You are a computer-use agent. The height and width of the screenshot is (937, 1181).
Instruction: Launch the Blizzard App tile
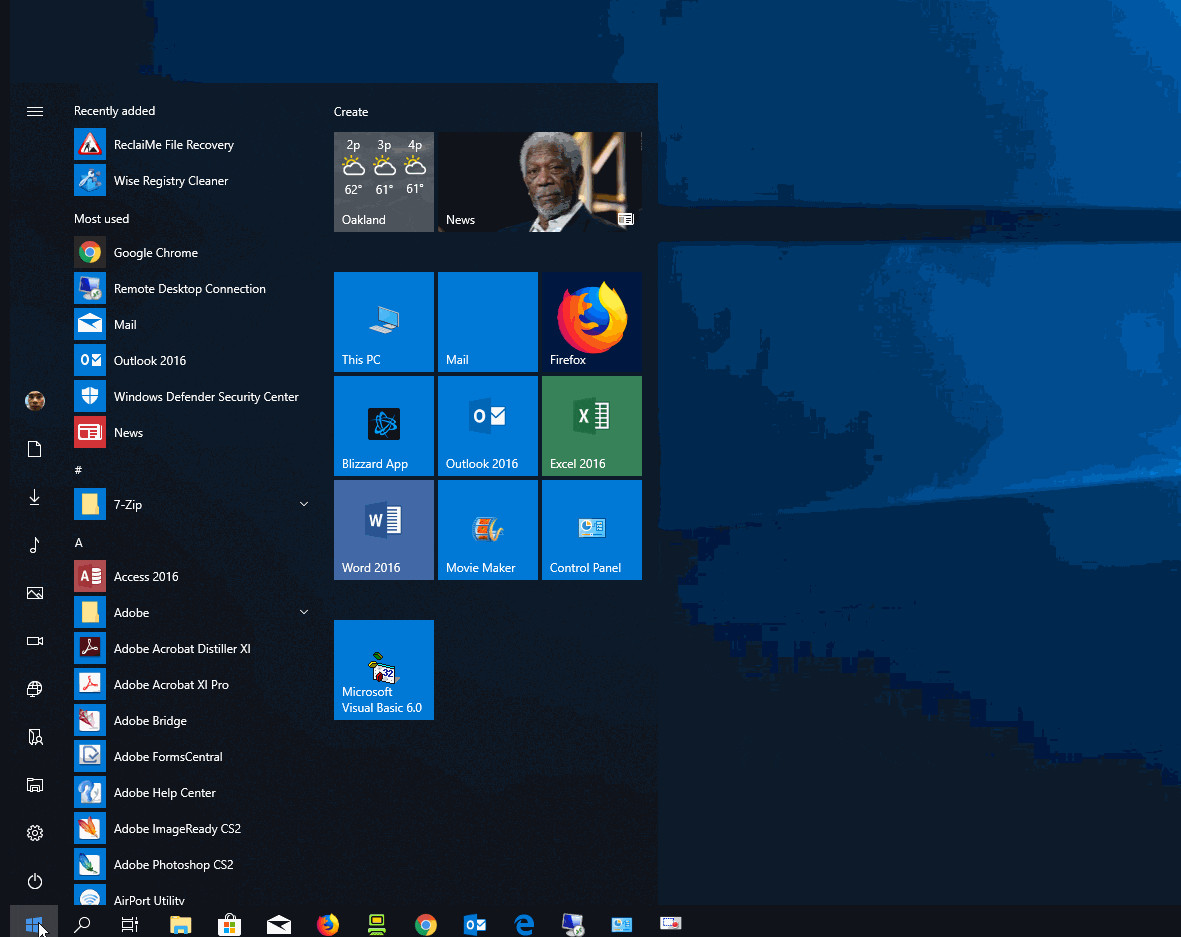[384, 426]
